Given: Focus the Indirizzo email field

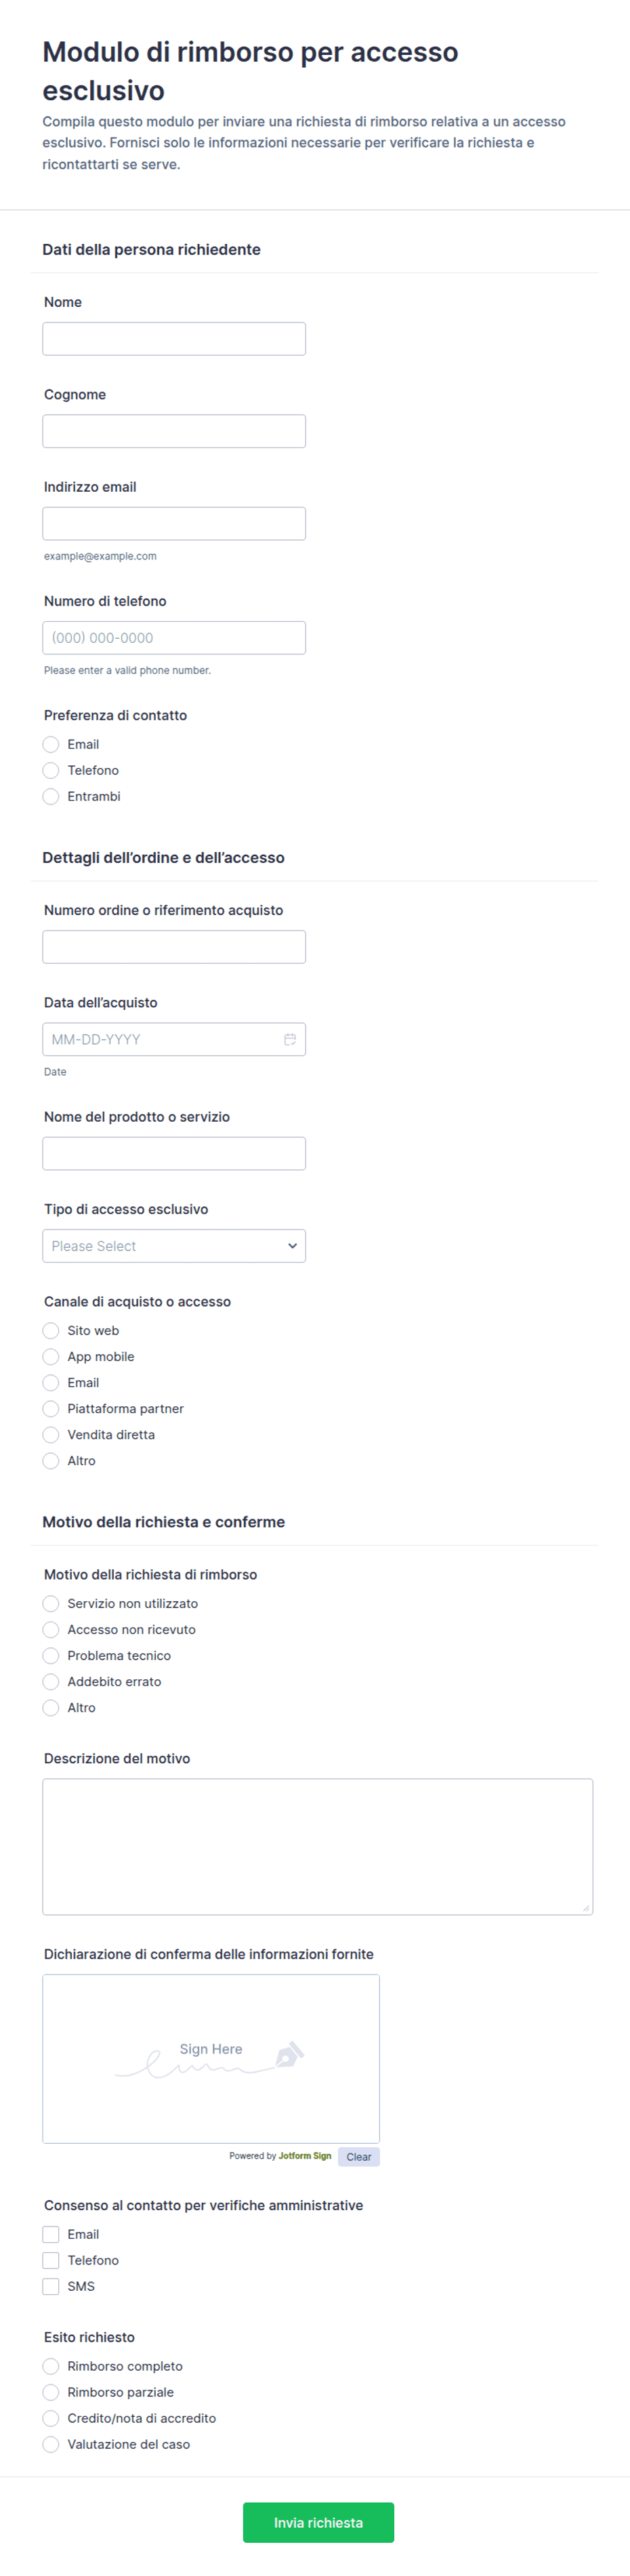Looking at the screenshot, I should coord(174,524).
